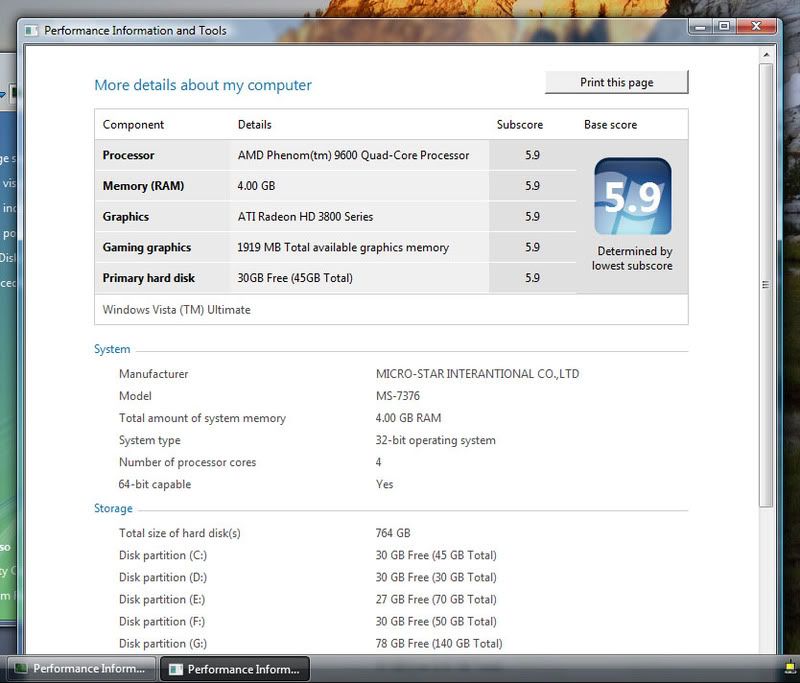
Task: Select the active Performance Inform... taskbar item
Action: (x=237, y=669)
